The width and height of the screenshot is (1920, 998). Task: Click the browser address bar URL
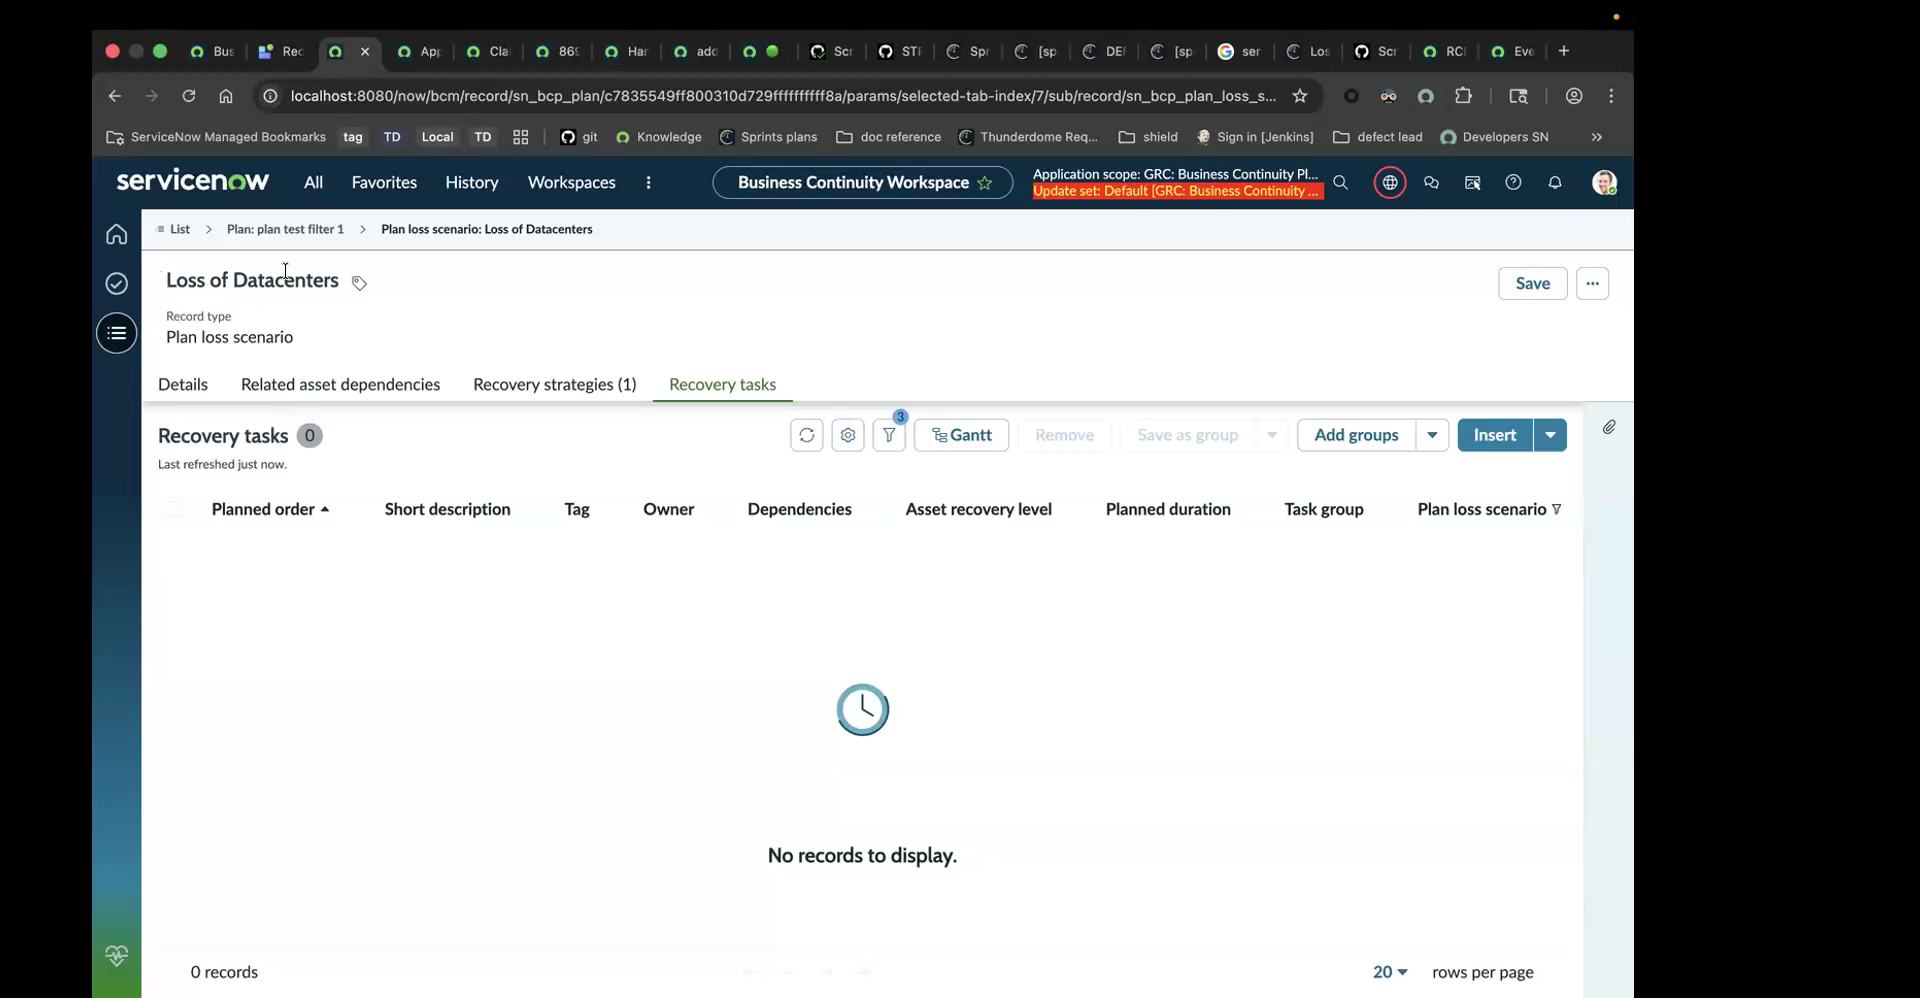point(783,96)
